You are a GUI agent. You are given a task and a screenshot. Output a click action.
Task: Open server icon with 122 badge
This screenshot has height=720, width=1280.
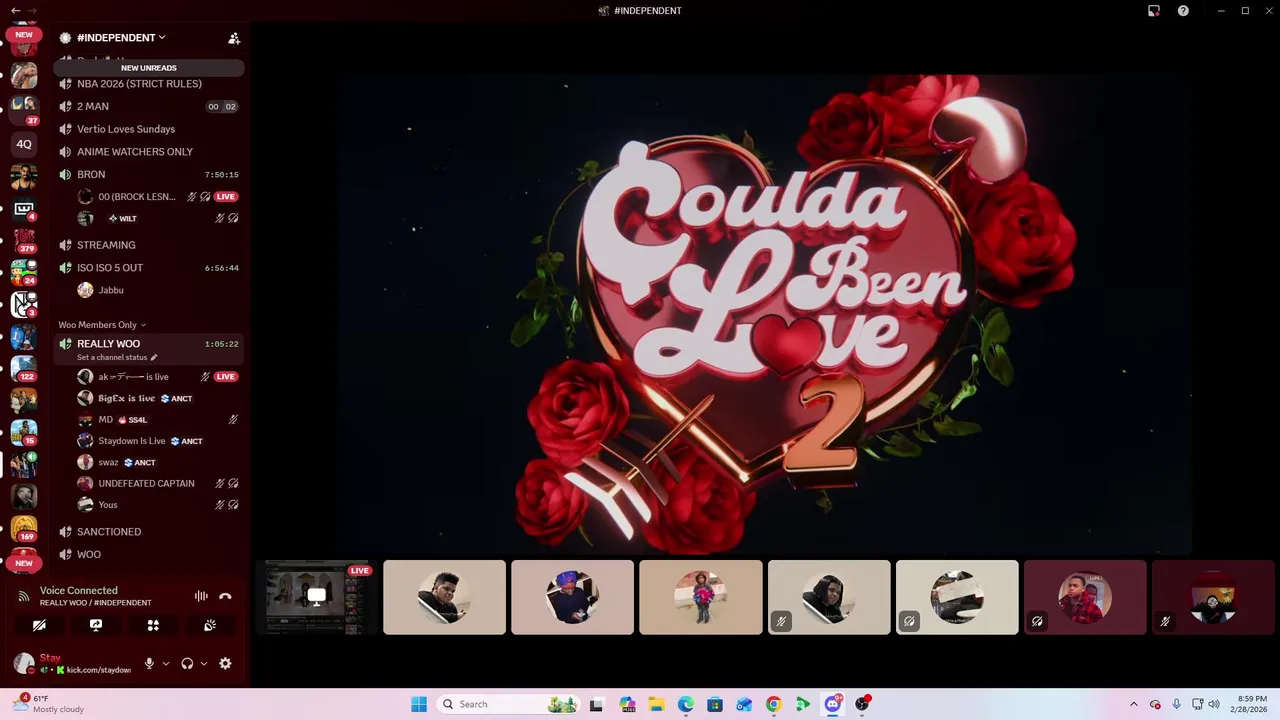24,368
